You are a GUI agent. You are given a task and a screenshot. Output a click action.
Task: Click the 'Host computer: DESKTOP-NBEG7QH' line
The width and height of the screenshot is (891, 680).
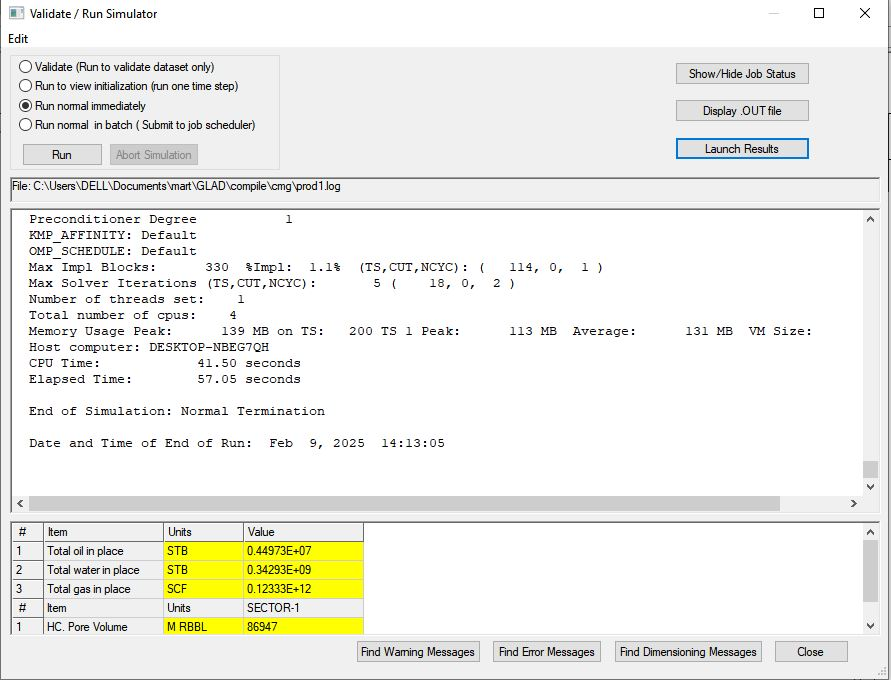149,347
